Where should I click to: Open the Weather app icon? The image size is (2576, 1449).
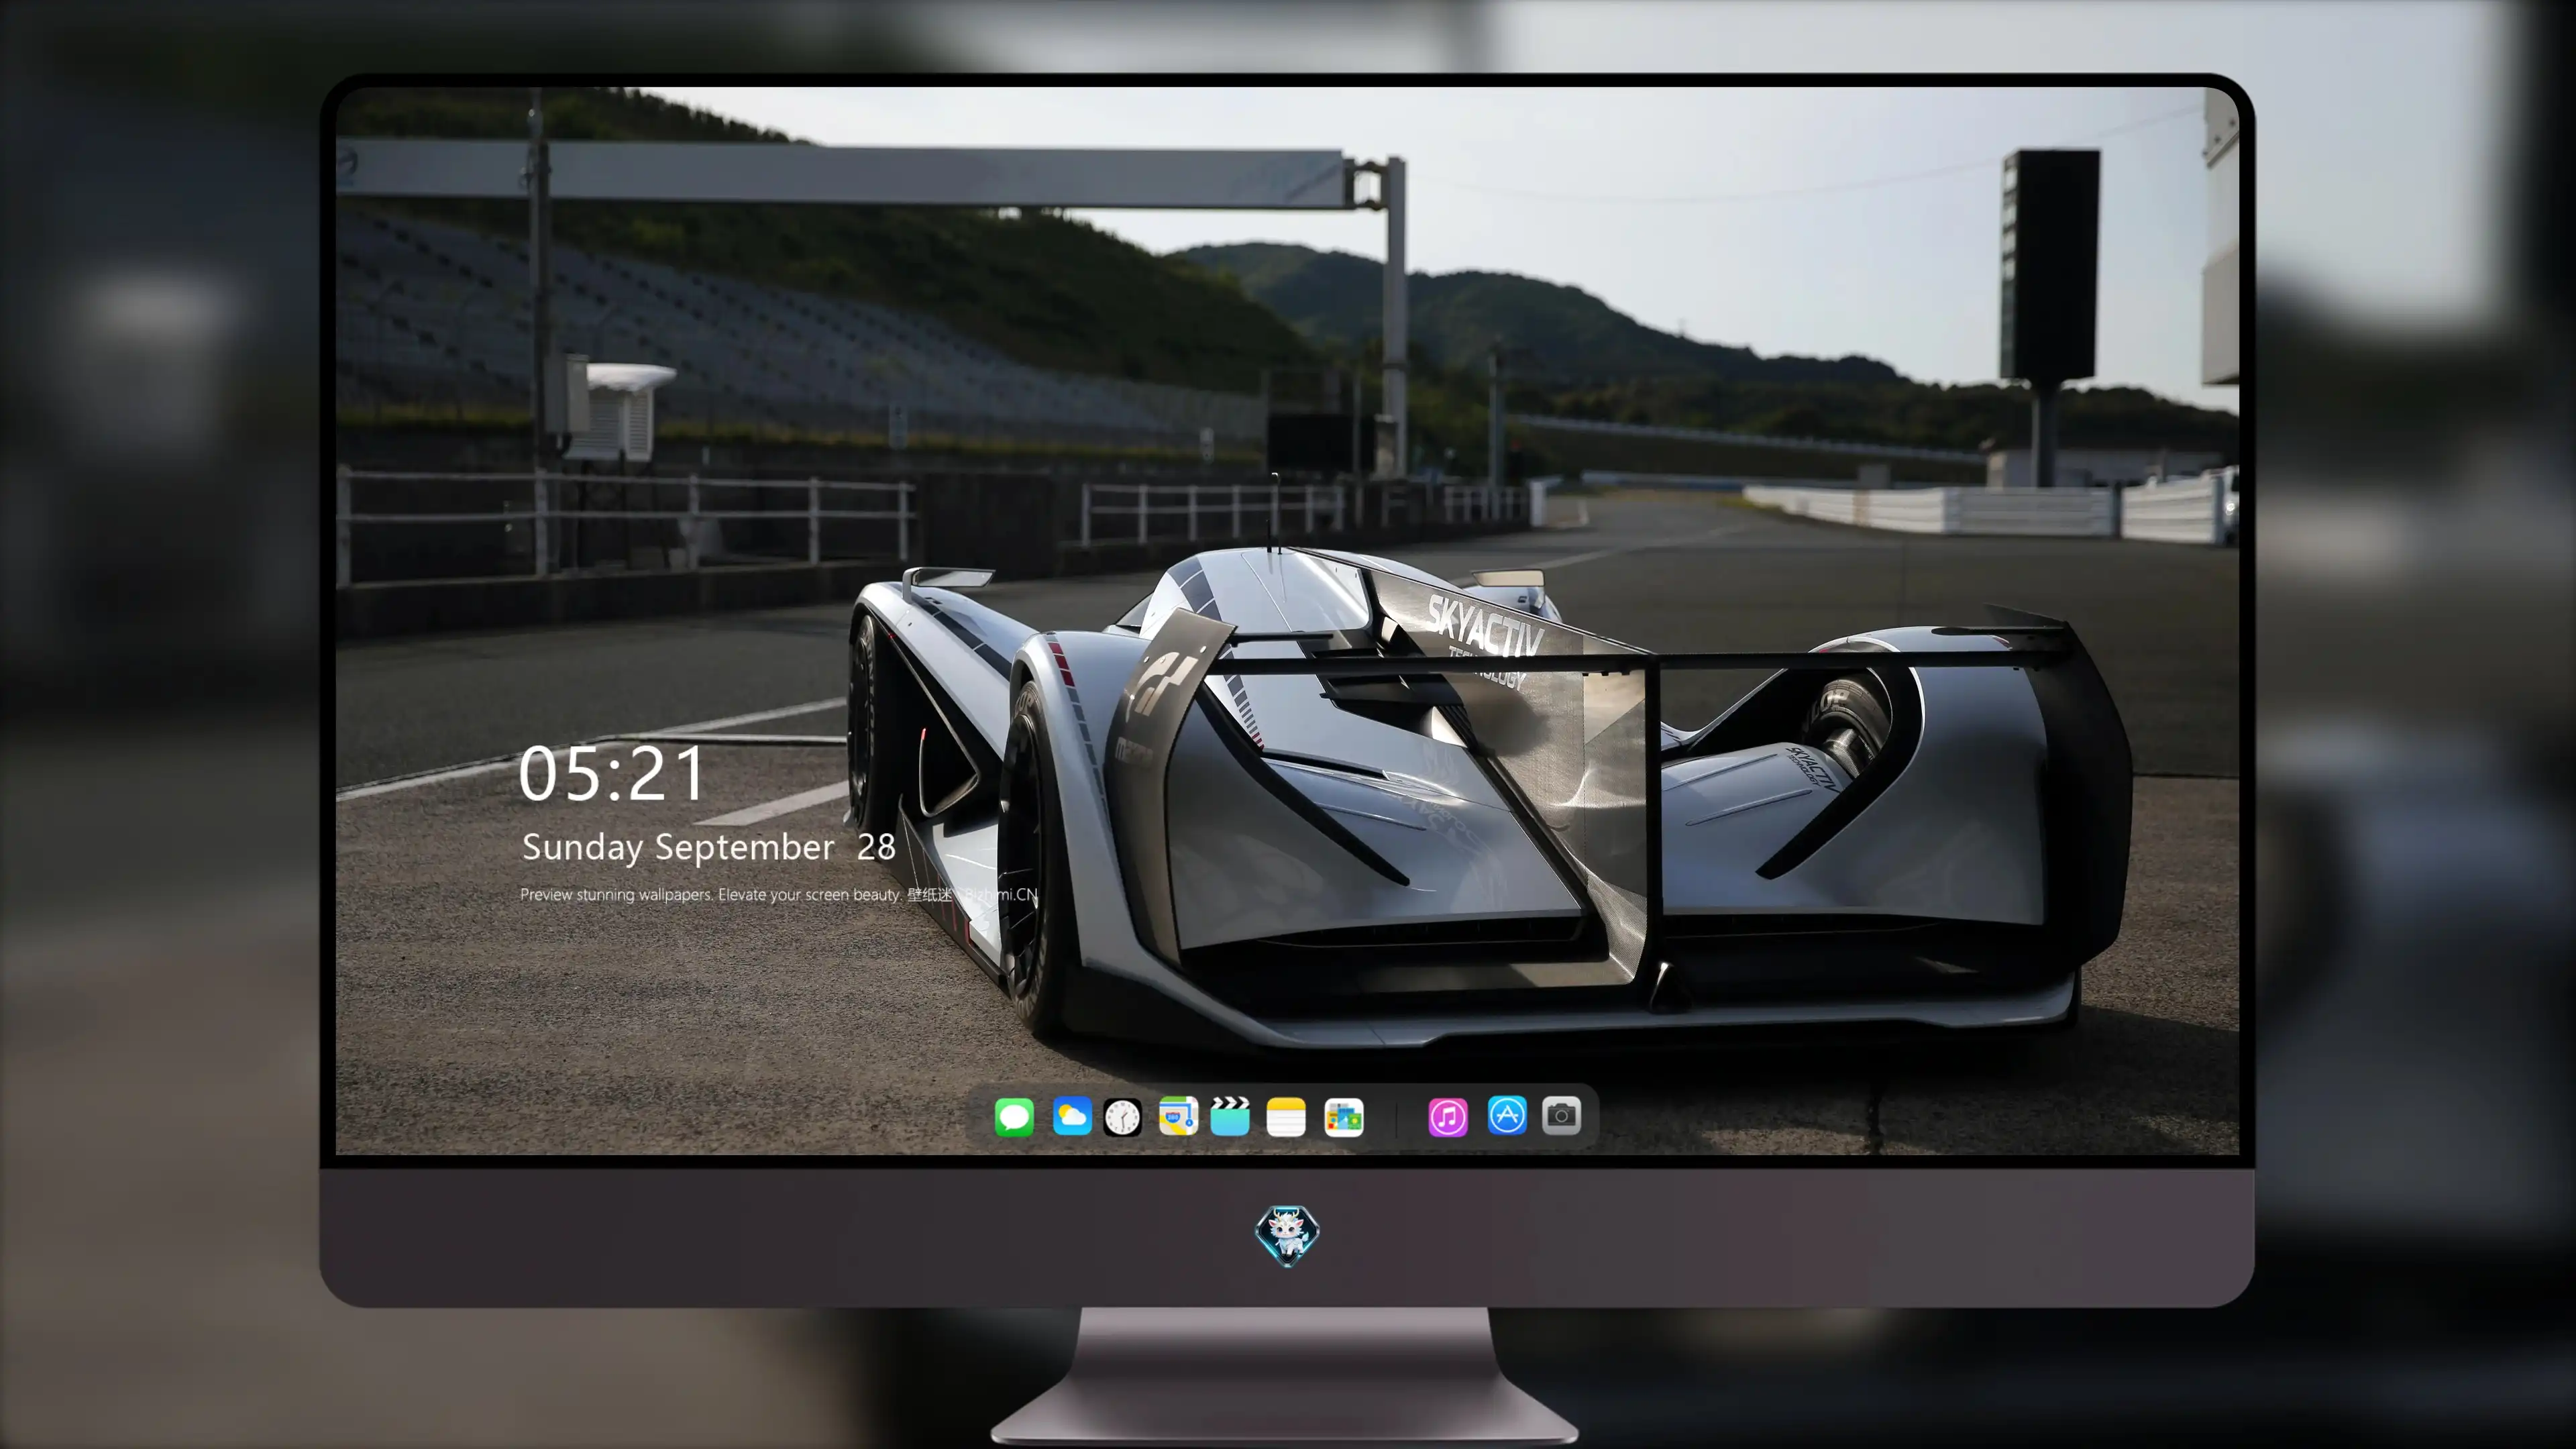point(1072,1116)
